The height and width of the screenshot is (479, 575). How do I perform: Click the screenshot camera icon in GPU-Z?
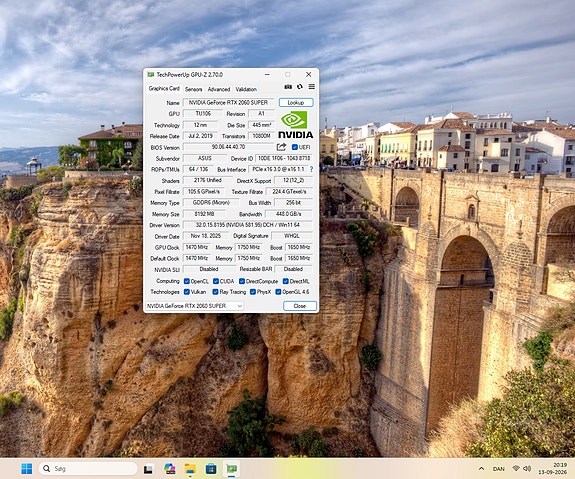click(x=288, y=87)
